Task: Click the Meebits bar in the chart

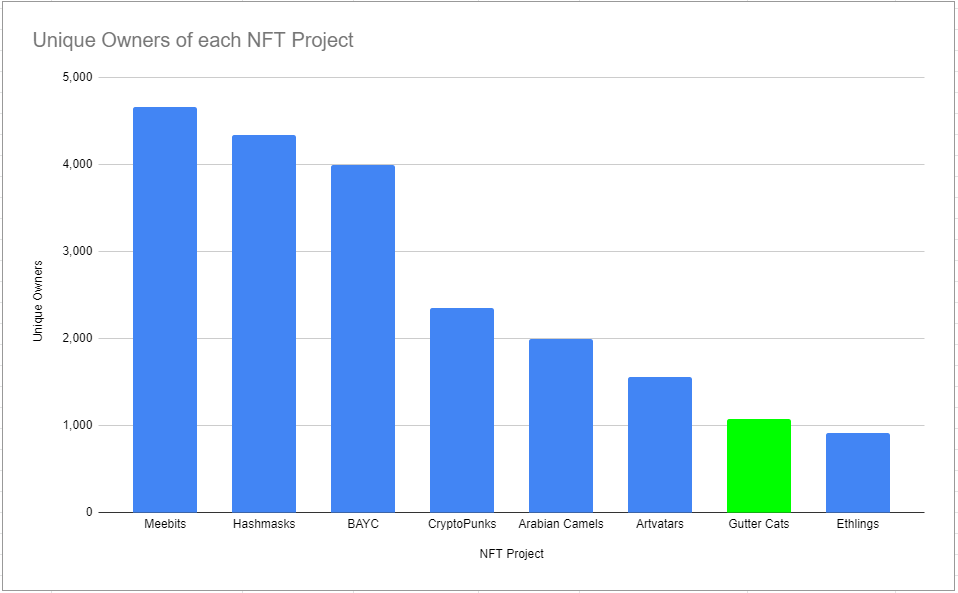Action: pyautogui.click(x=165, y=310)
